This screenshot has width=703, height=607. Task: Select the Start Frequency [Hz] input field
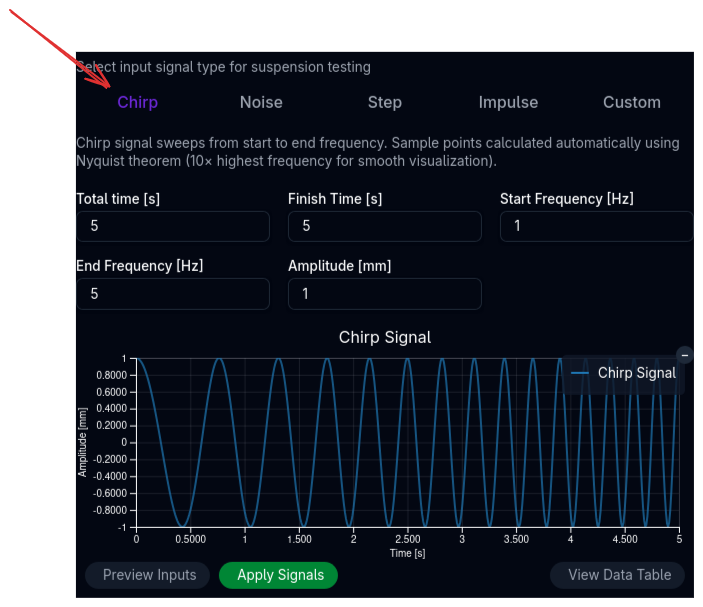coord(596,226)
